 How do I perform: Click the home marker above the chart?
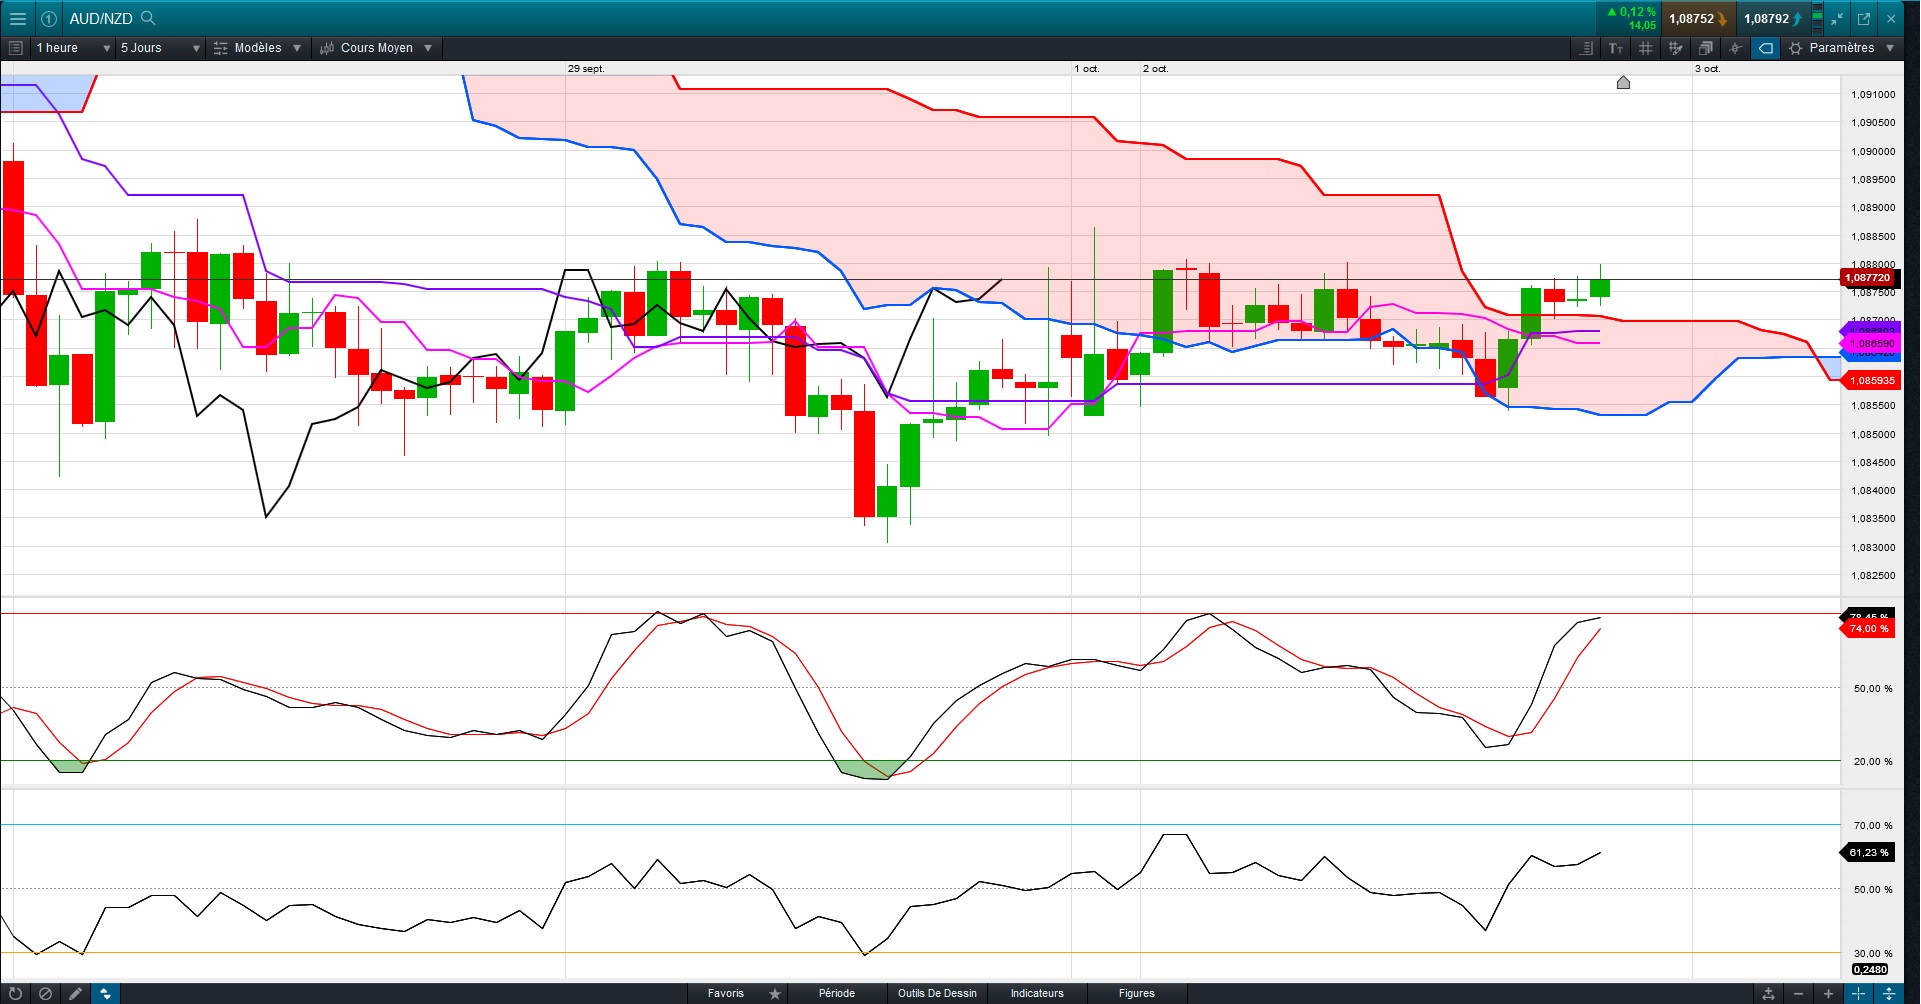1623,82
